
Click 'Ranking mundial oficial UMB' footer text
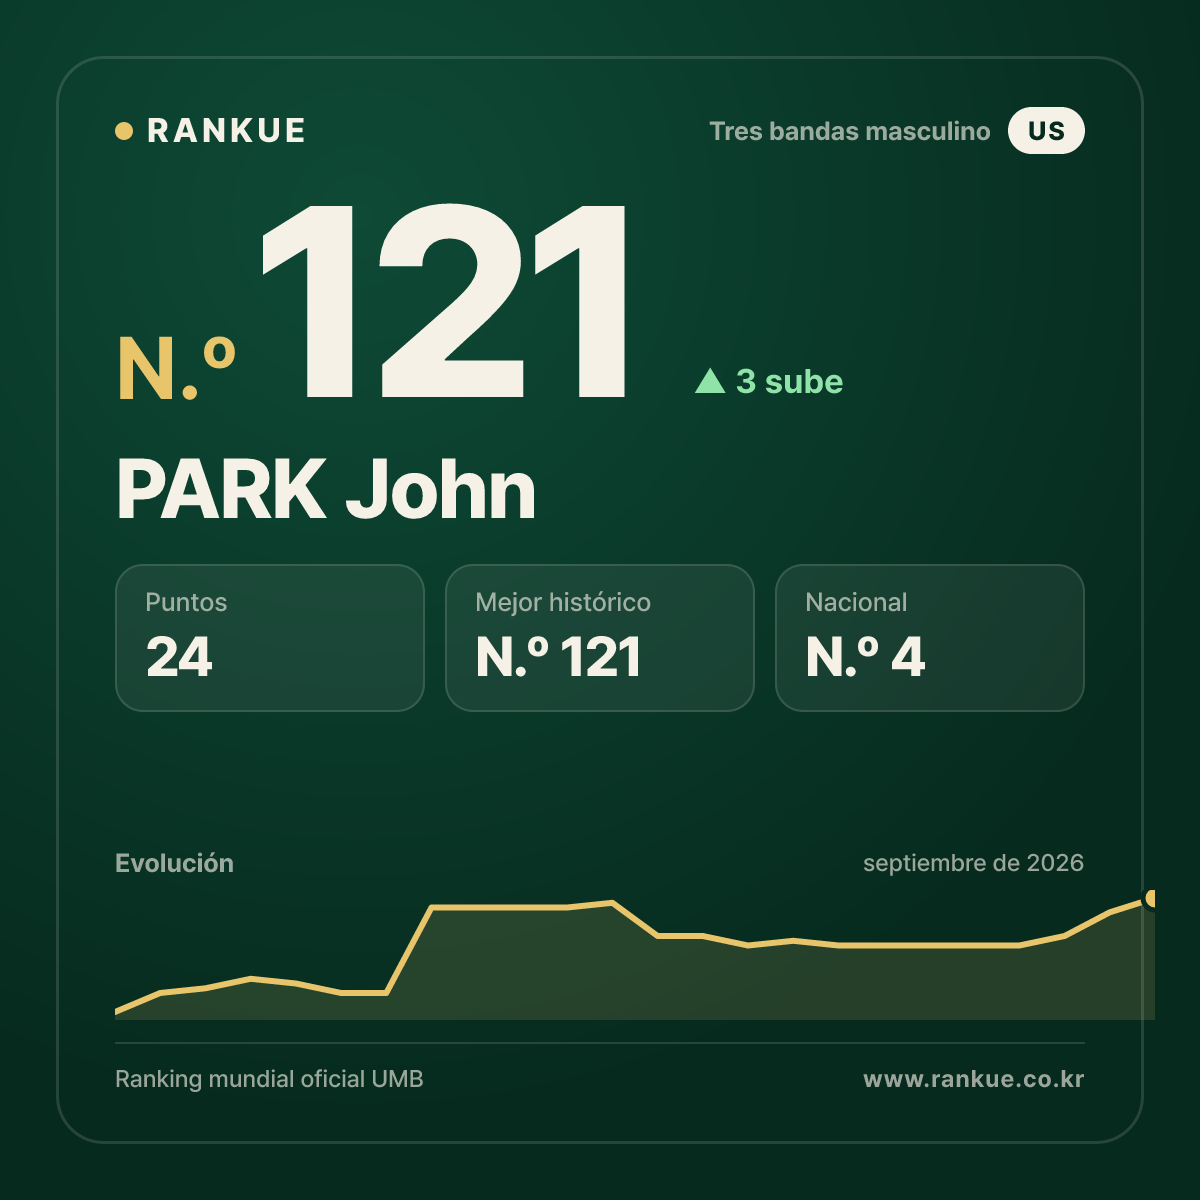(x=269, y=1079)
